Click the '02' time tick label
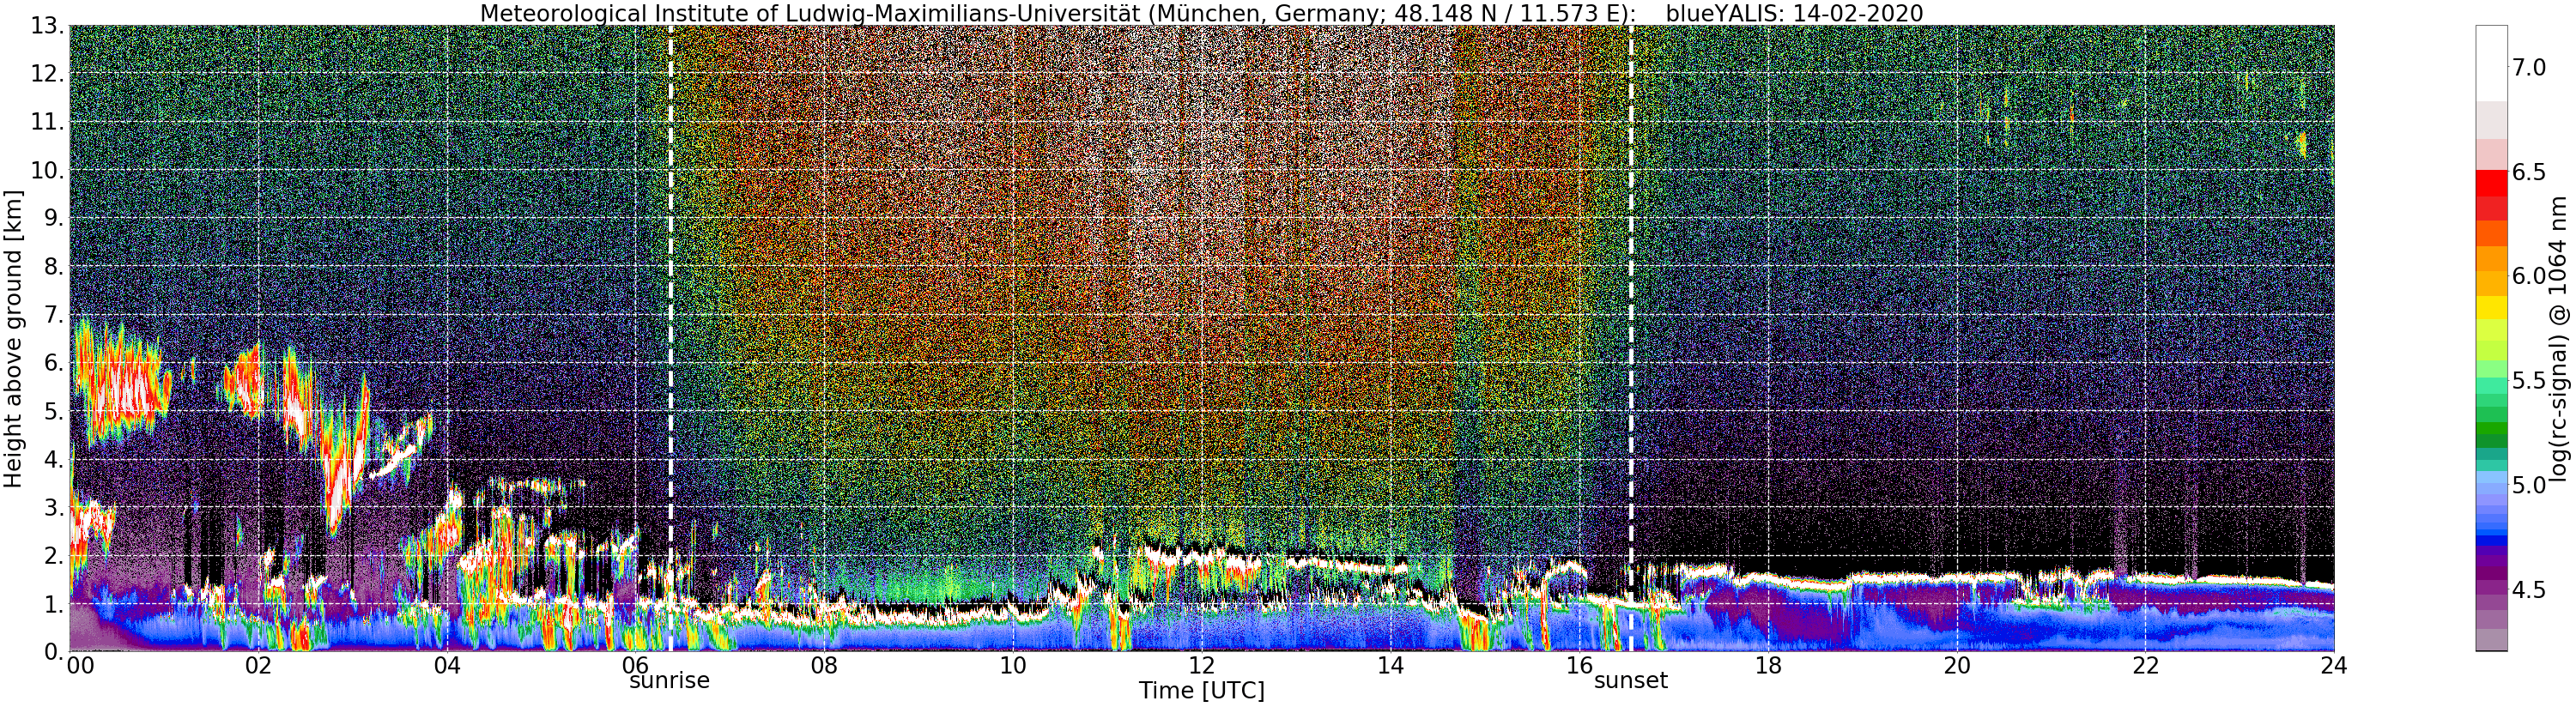 coord(259,665)
